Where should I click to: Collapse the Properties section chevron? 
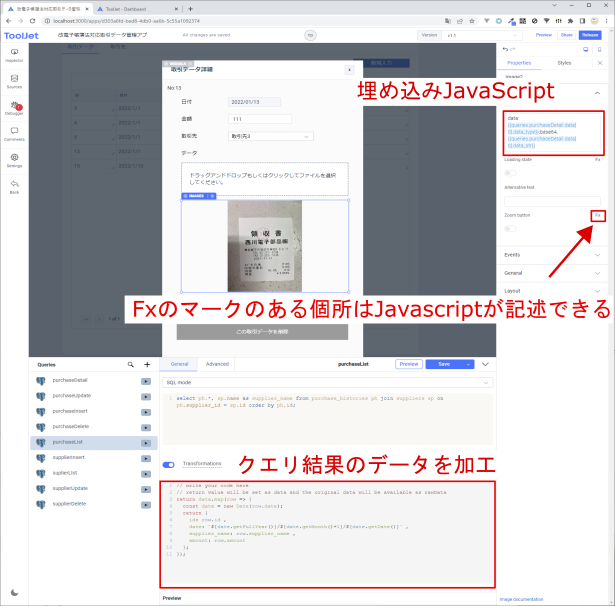pos(597,93)
